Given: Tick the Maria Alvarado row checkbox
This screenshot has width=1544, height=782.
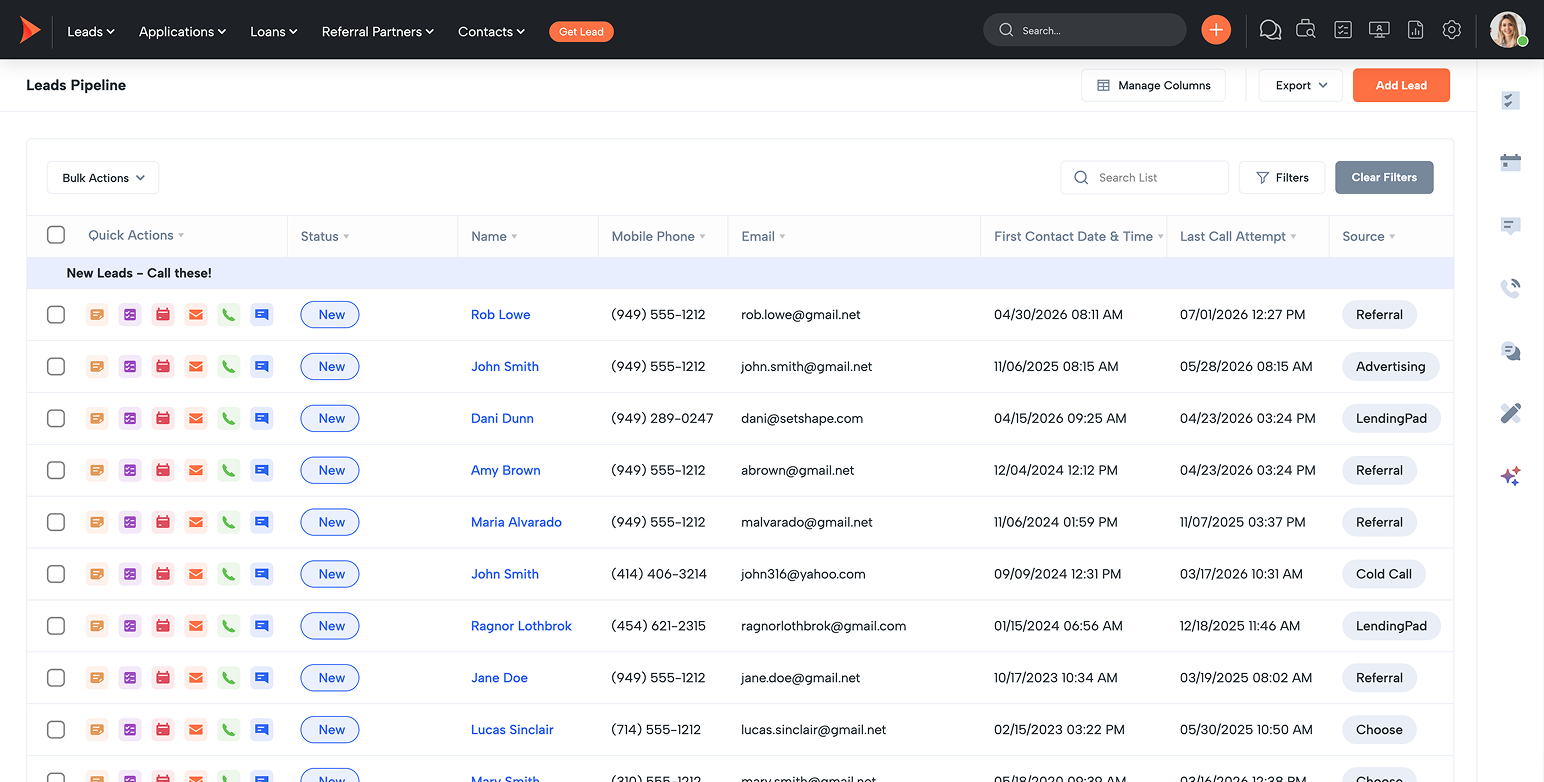Looking at the screenshot, I should (56, 522).
